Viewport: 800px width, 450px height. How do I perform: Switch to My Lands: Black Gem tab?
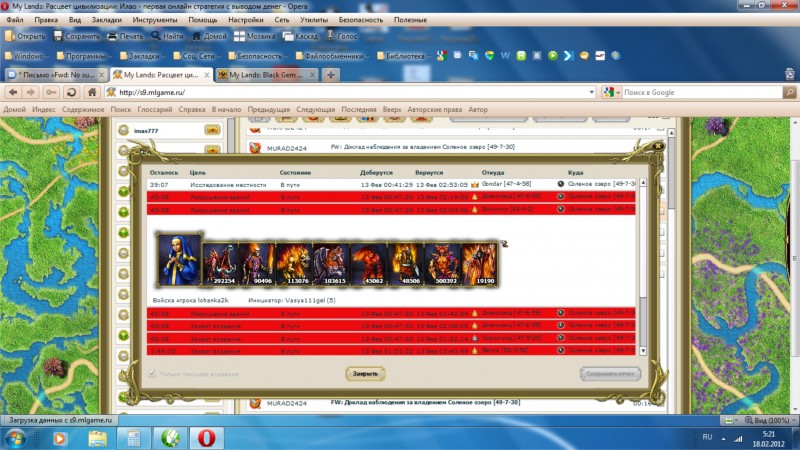click(x=268, y=75)
